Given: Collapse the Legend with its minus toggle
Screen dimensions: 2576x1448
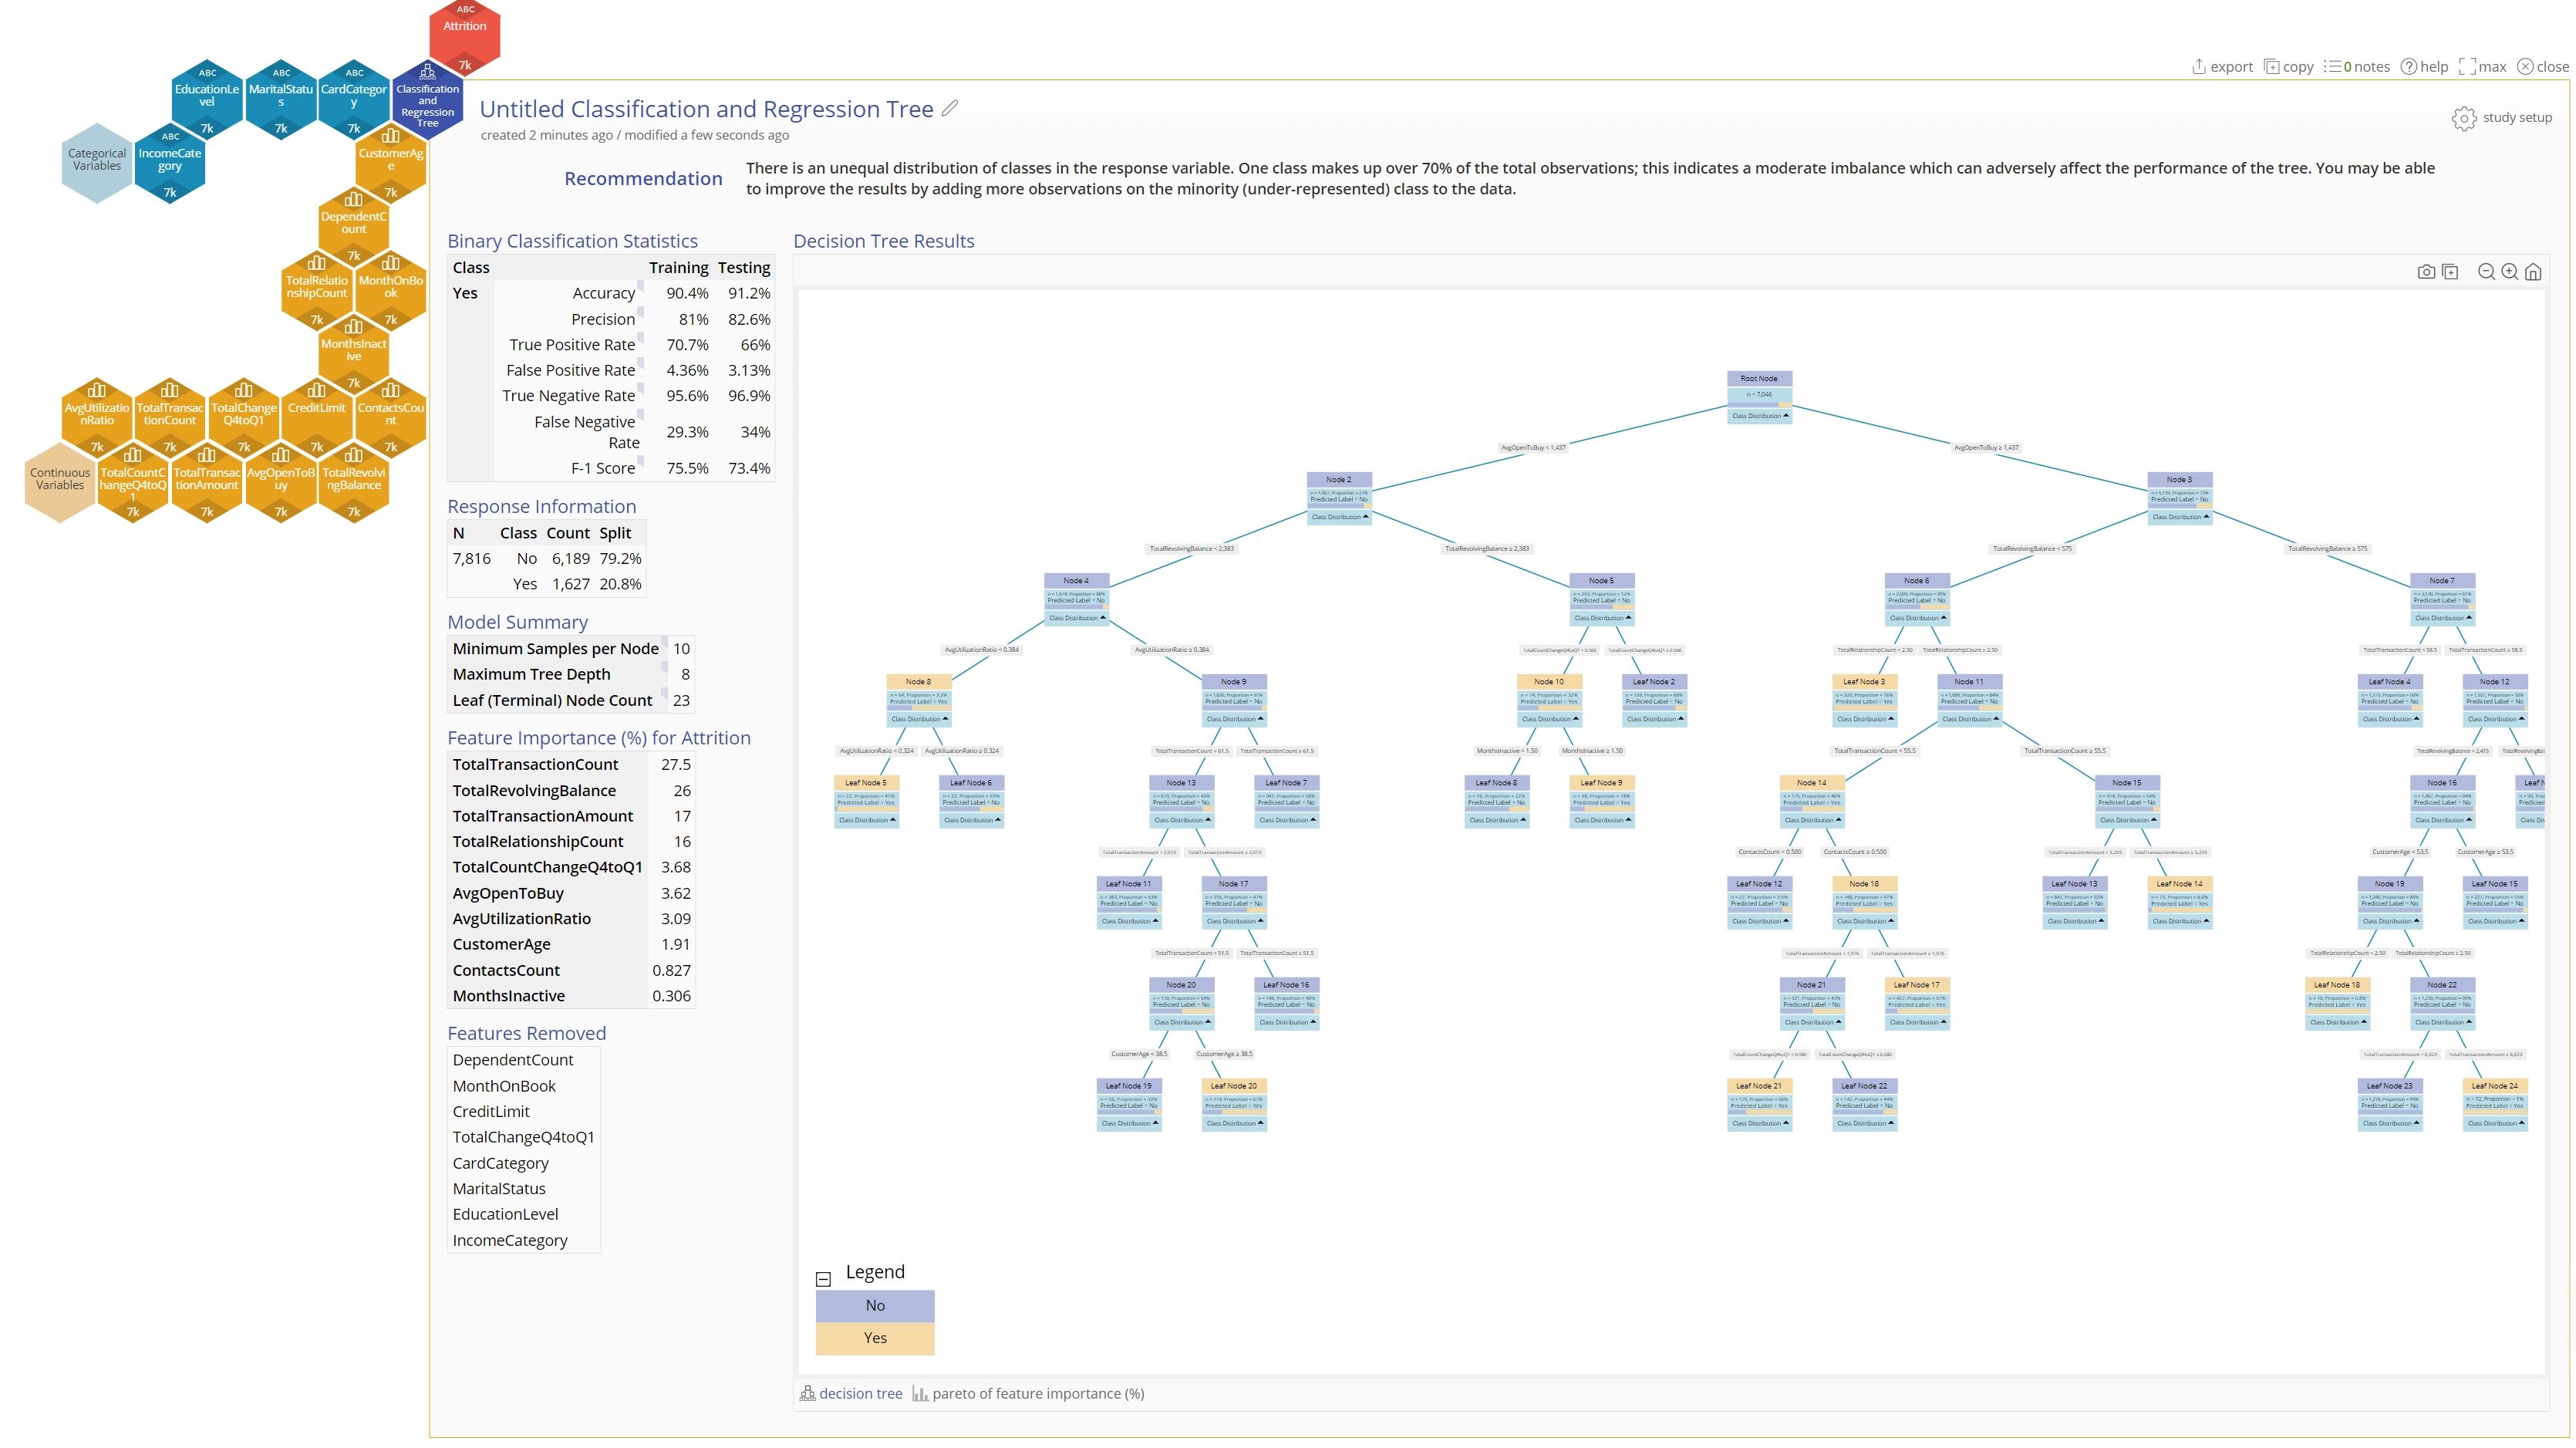Looking at the screenshot, I should click(x=822, y=1279).
